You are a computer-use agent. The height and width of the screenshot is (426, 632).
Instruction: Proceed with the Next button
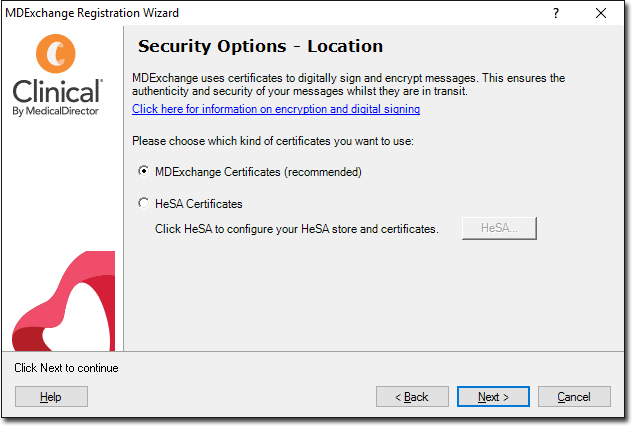pyautogui.click(x=493, y=397)
